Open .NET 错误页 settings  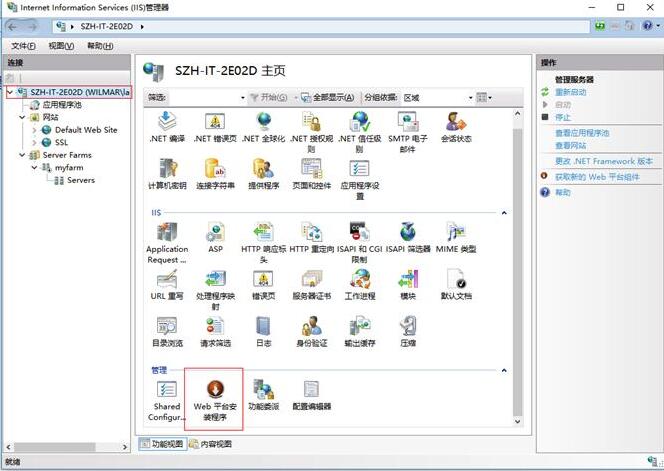(x=215, y=126)
